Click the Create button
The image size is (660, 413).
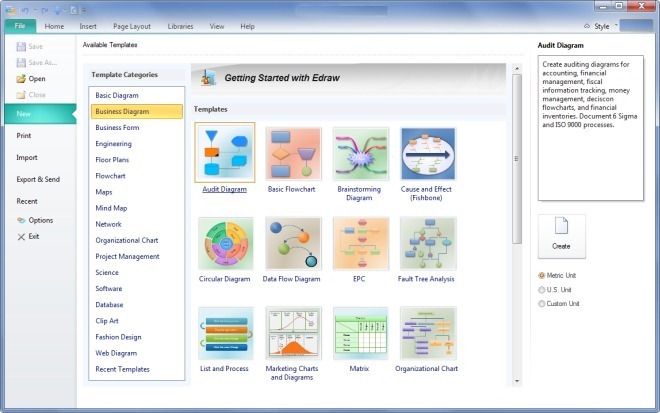coord(562,236)
